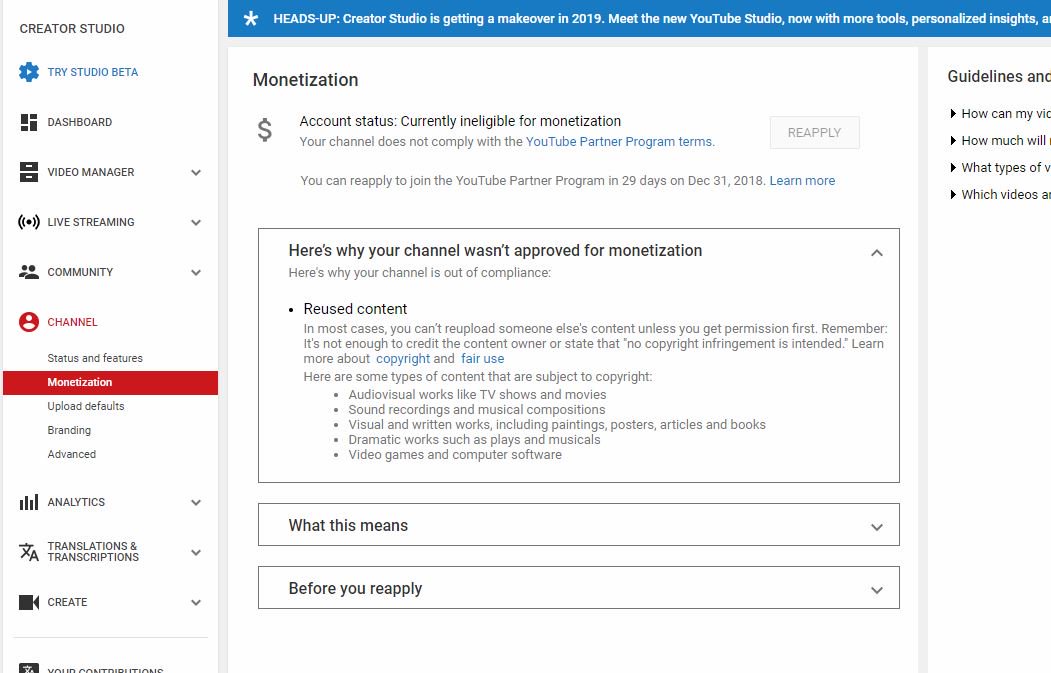Open Status and features submenu item

95,358
